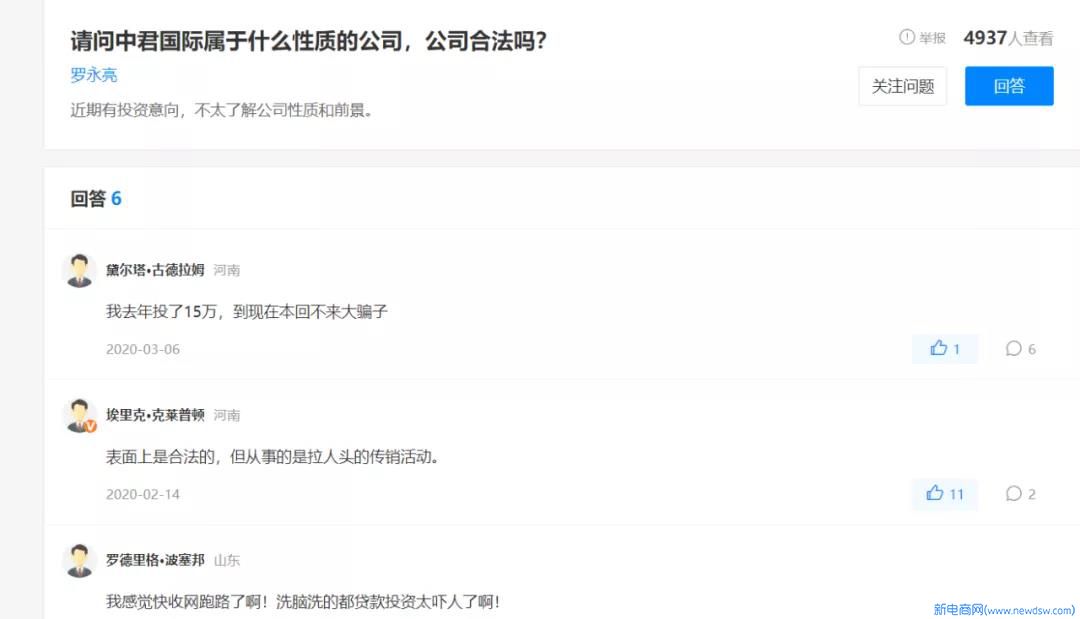Open username 罗德里格·波塞邦
Image resolution: width=1080 pixels, height=619 pixels.
tap(155, 560)
